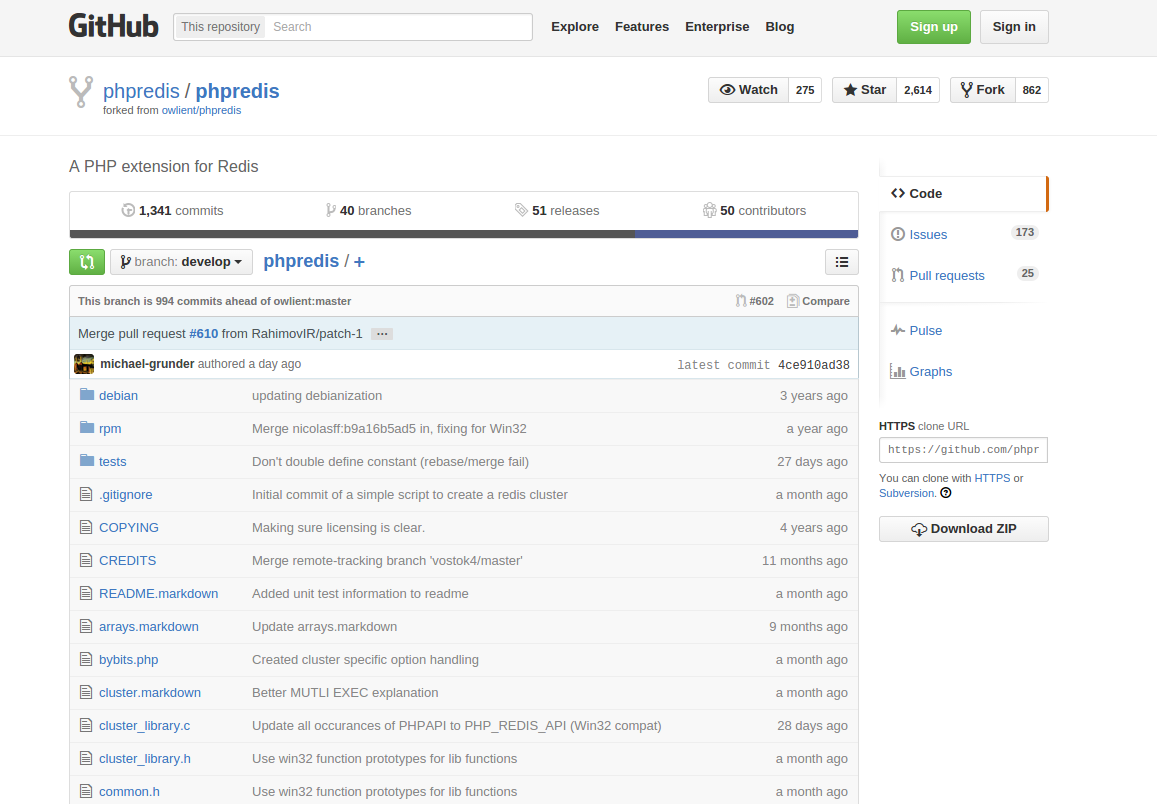Click the Pulse icon in sidebar
This screenshot has width=1157, height=804.
898,330
